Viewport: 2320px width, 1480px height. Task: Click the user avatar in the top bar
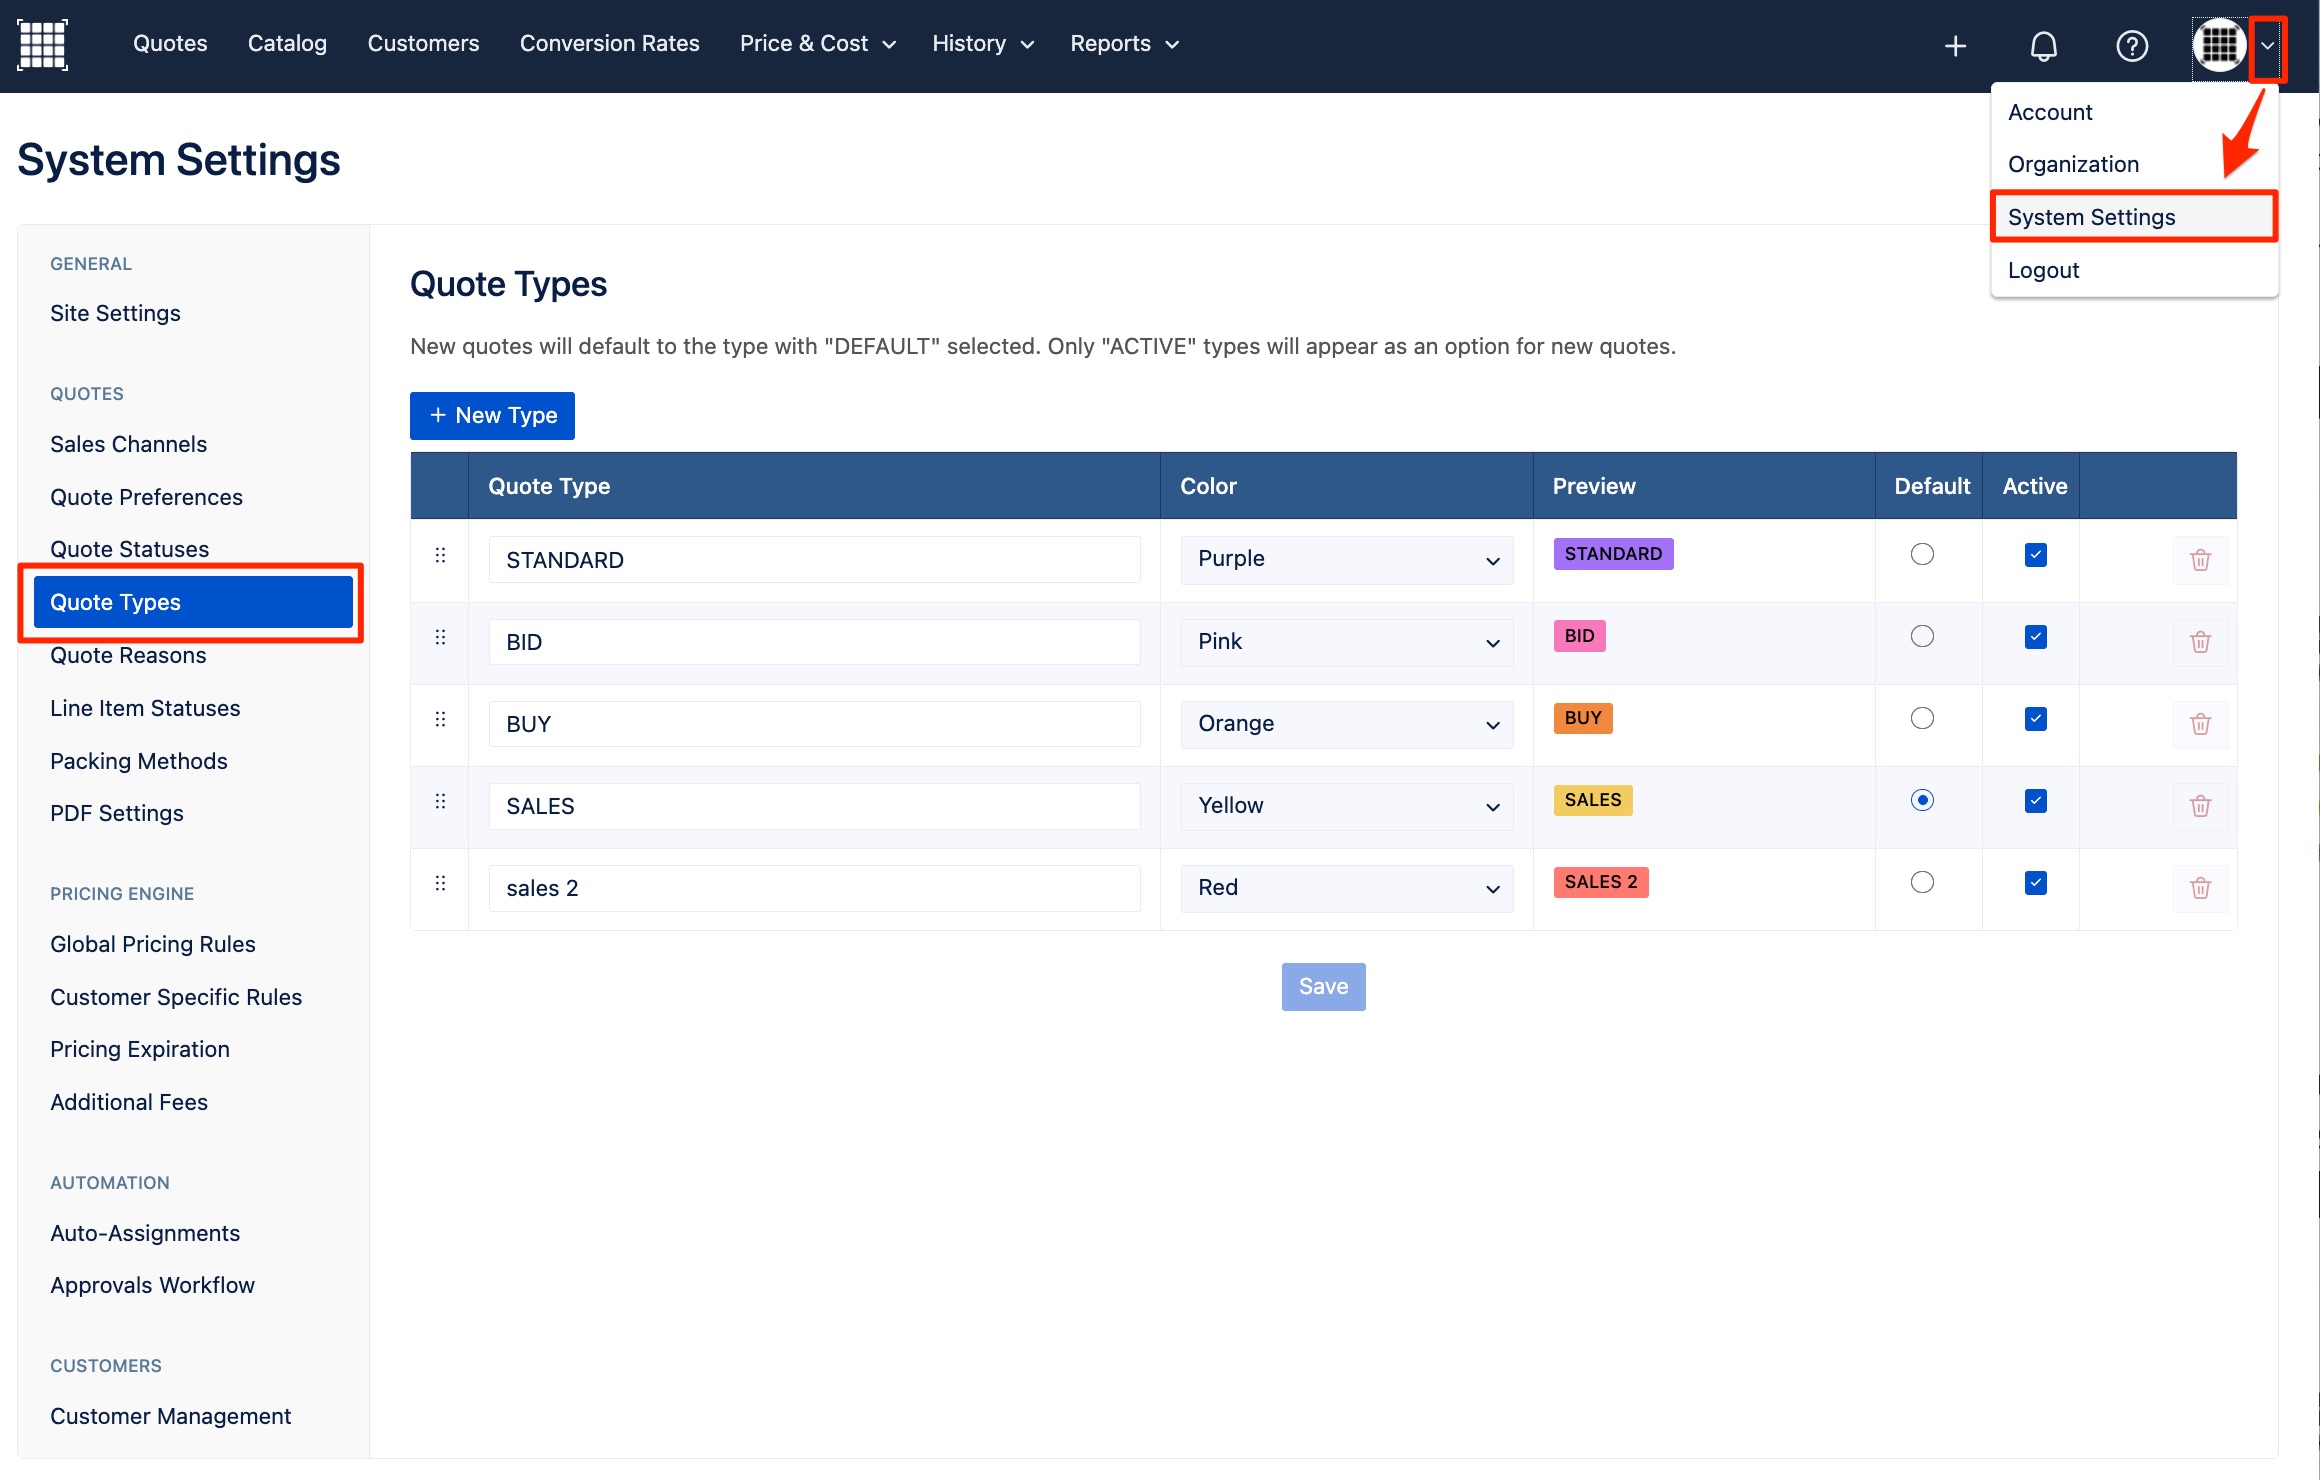pyautogui.click(x=2219, y=45)
